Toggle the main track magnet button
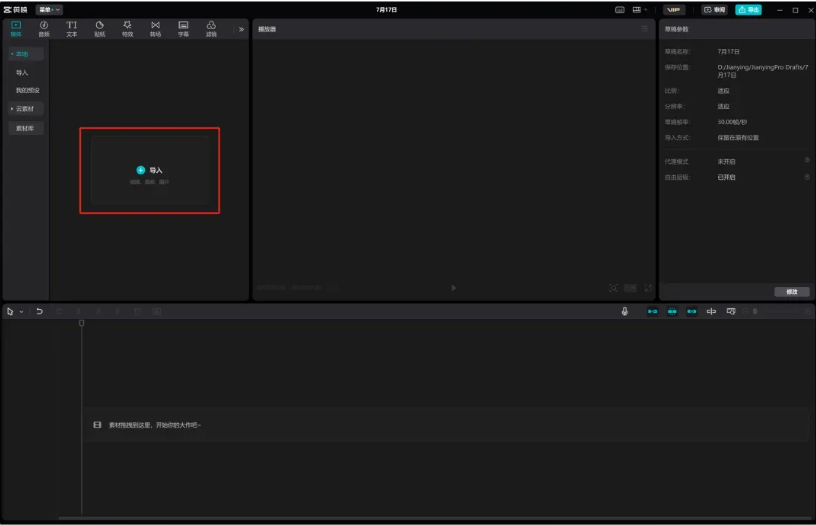Viewport: 816px width, 525px height. click(653, 311)
